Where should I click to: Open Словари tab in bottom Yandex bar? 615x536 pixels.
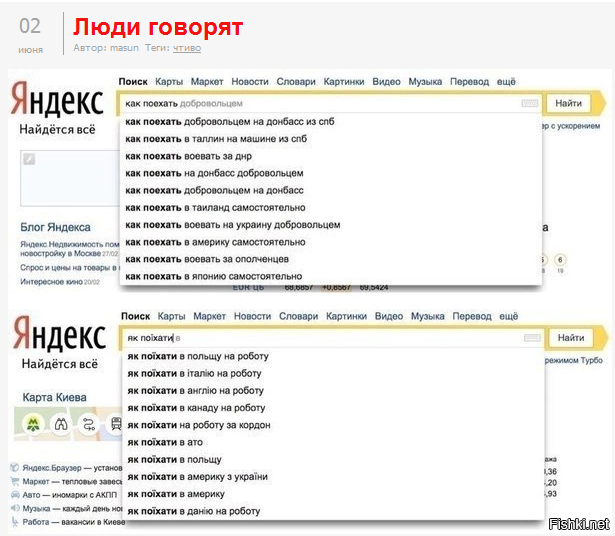tap(298, 316)
